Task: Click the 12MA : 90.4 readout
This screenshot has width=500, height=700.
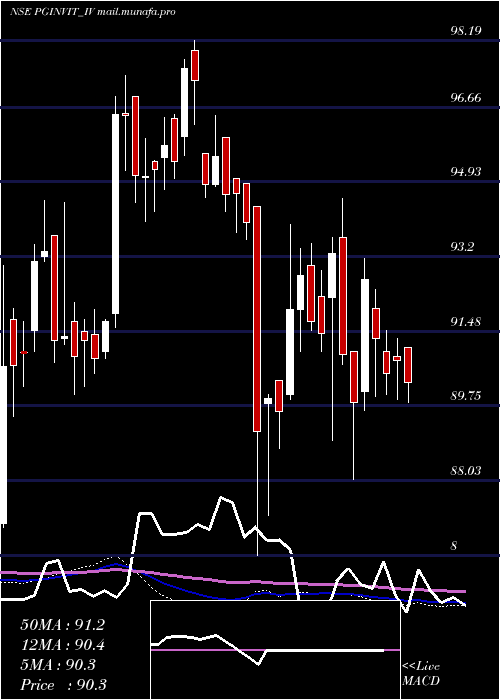Action: (x=62, y=645)
